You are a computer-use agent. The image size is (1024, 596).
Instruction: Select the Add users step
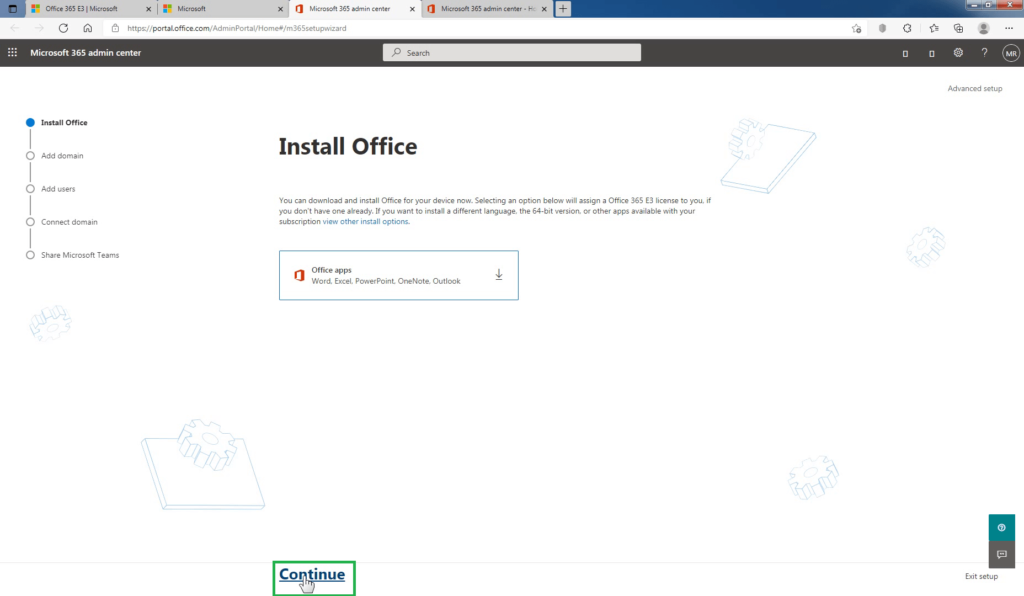click(x=51, y=189)
